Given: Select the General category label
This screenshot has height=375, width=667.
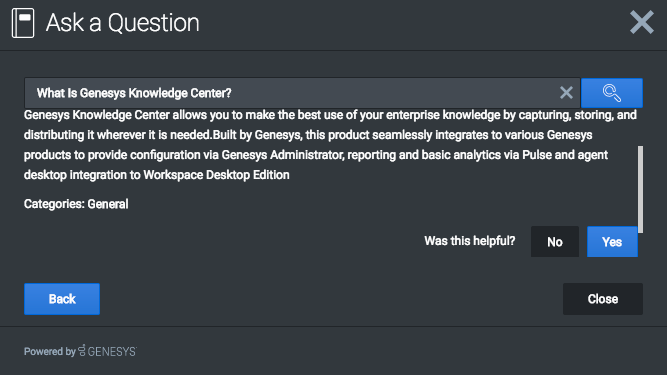Looking at the screenshot, I should pyautogui.click(x=108, y=204).
